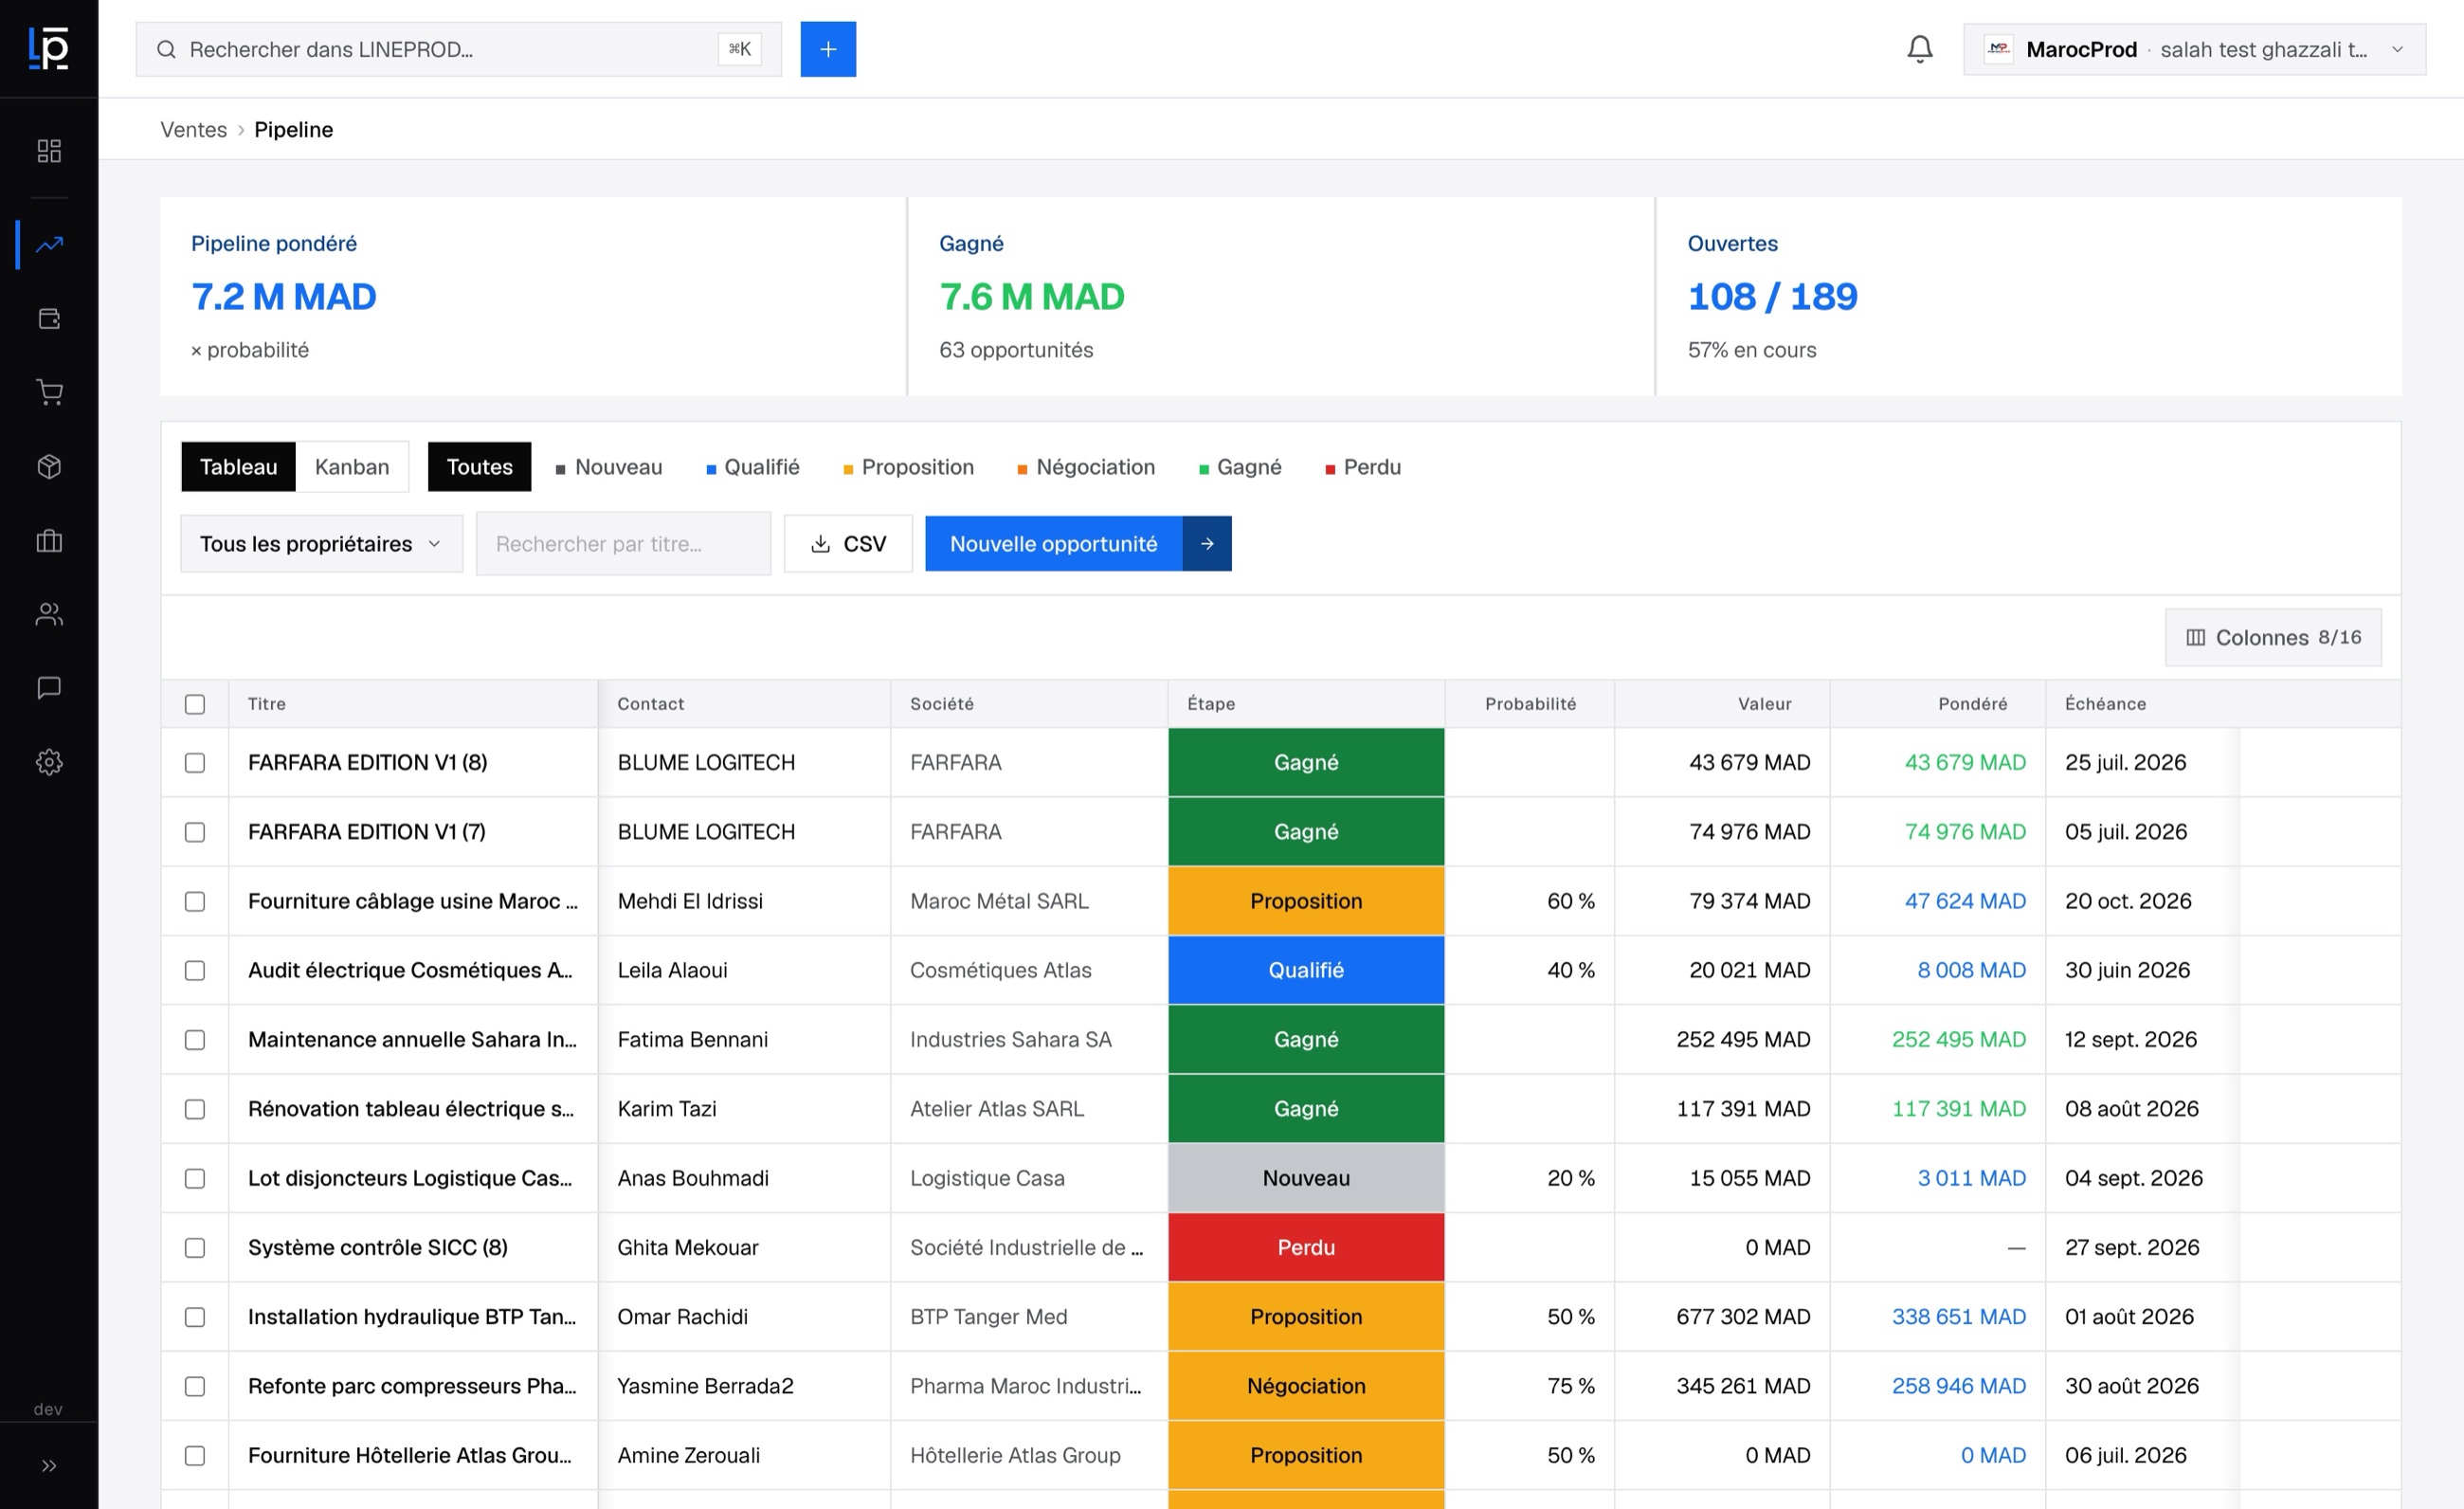The width and height of the screenshot is (2464, 1509).
Task: Open the dashboard grid icon in sidebar
Action: pos(49,151)
